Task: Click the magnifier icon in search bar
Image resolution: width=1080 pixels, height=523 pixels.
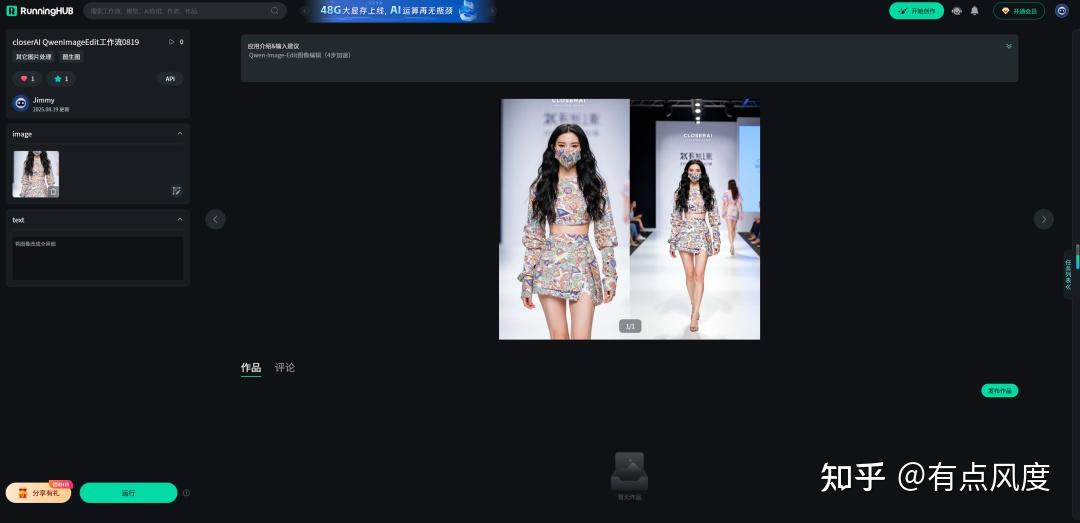Action: 275,11
